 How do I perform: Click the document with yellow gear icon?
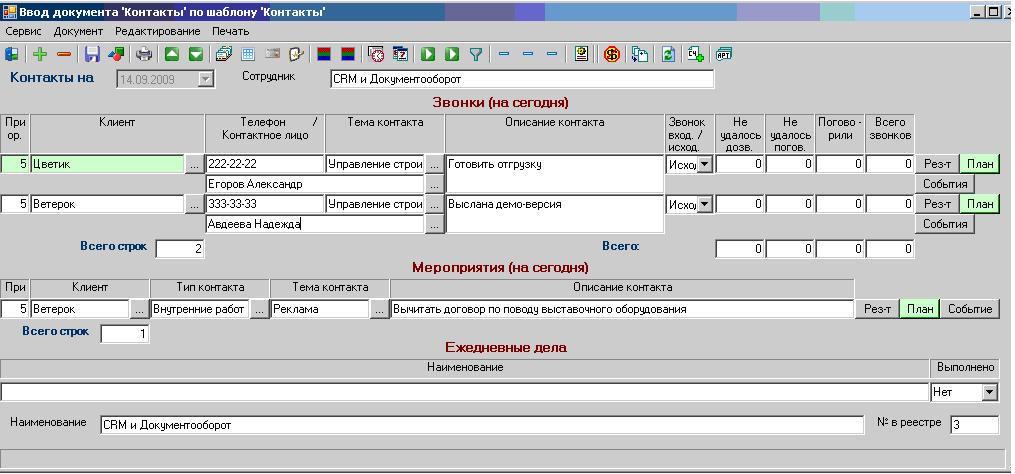[x=581, y=54]
